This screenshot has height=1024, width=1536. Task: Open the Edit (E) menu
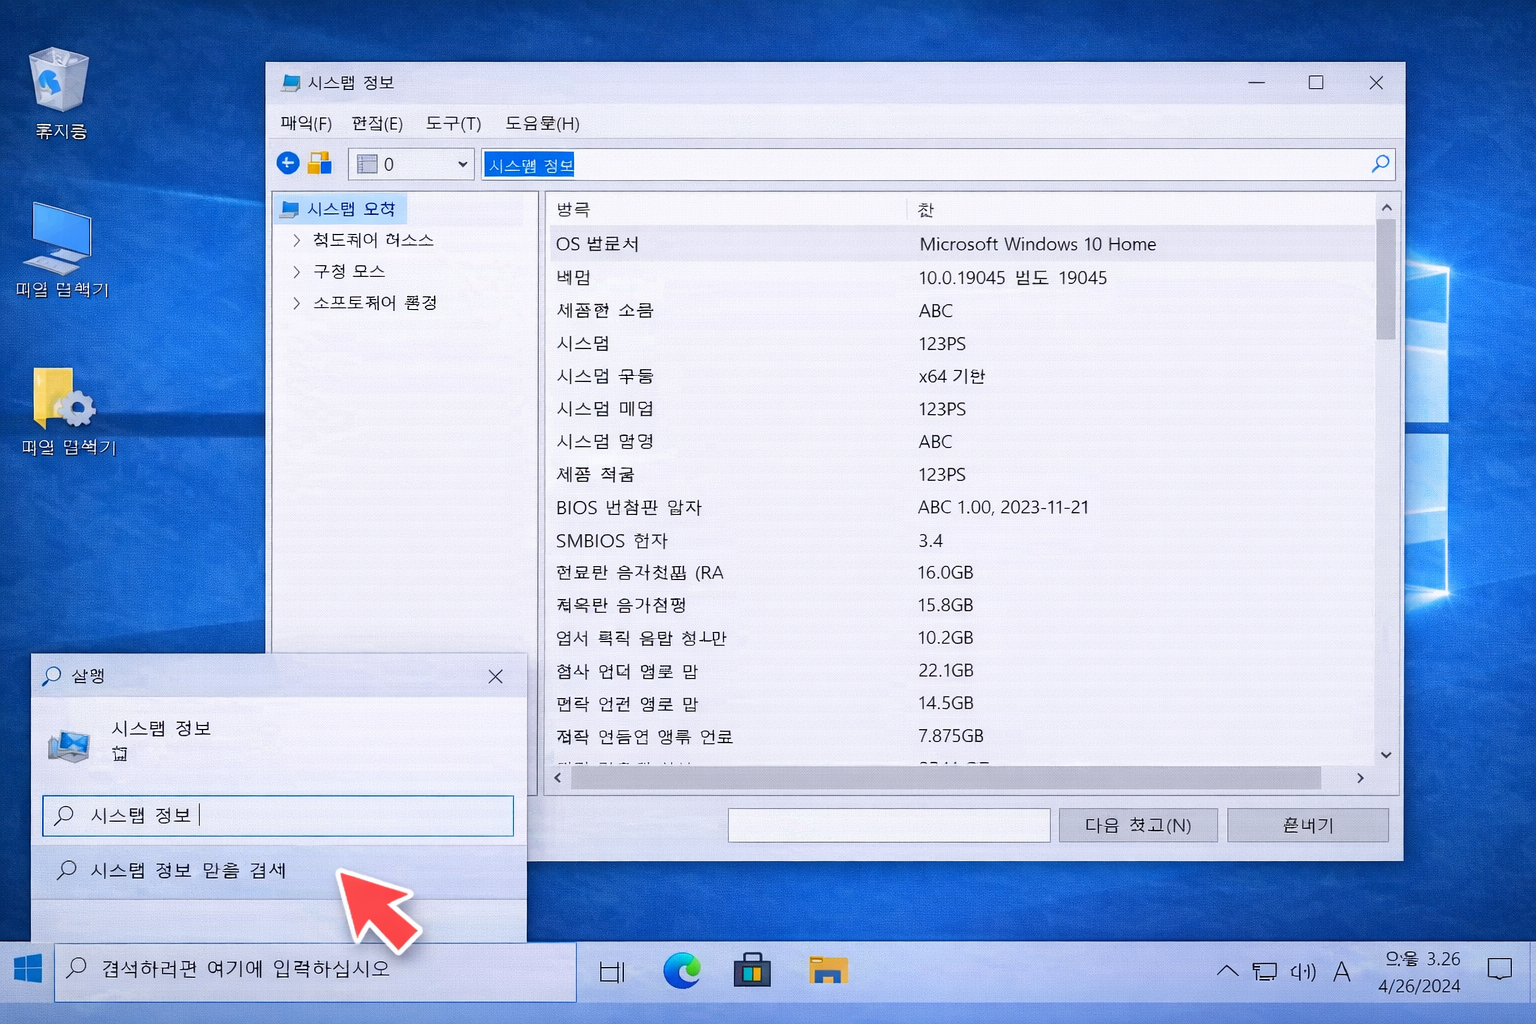[x=377, y=123]
